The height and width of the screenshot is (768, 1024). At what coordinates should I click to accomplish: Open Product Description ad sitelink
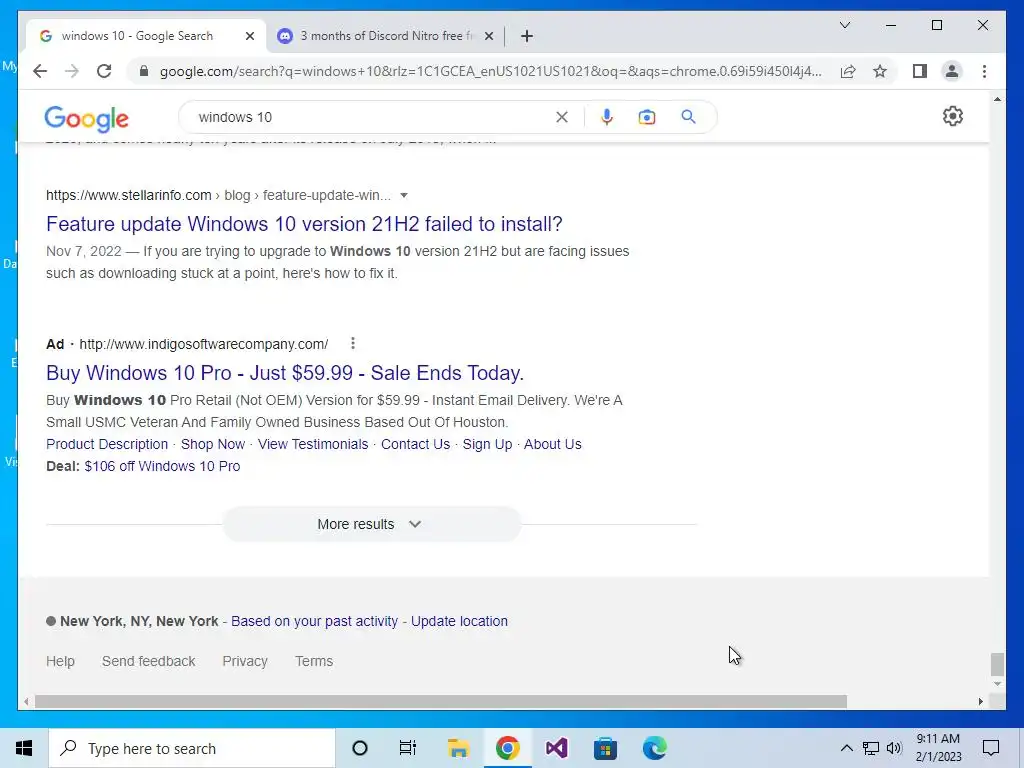click(x=107, y=444)
